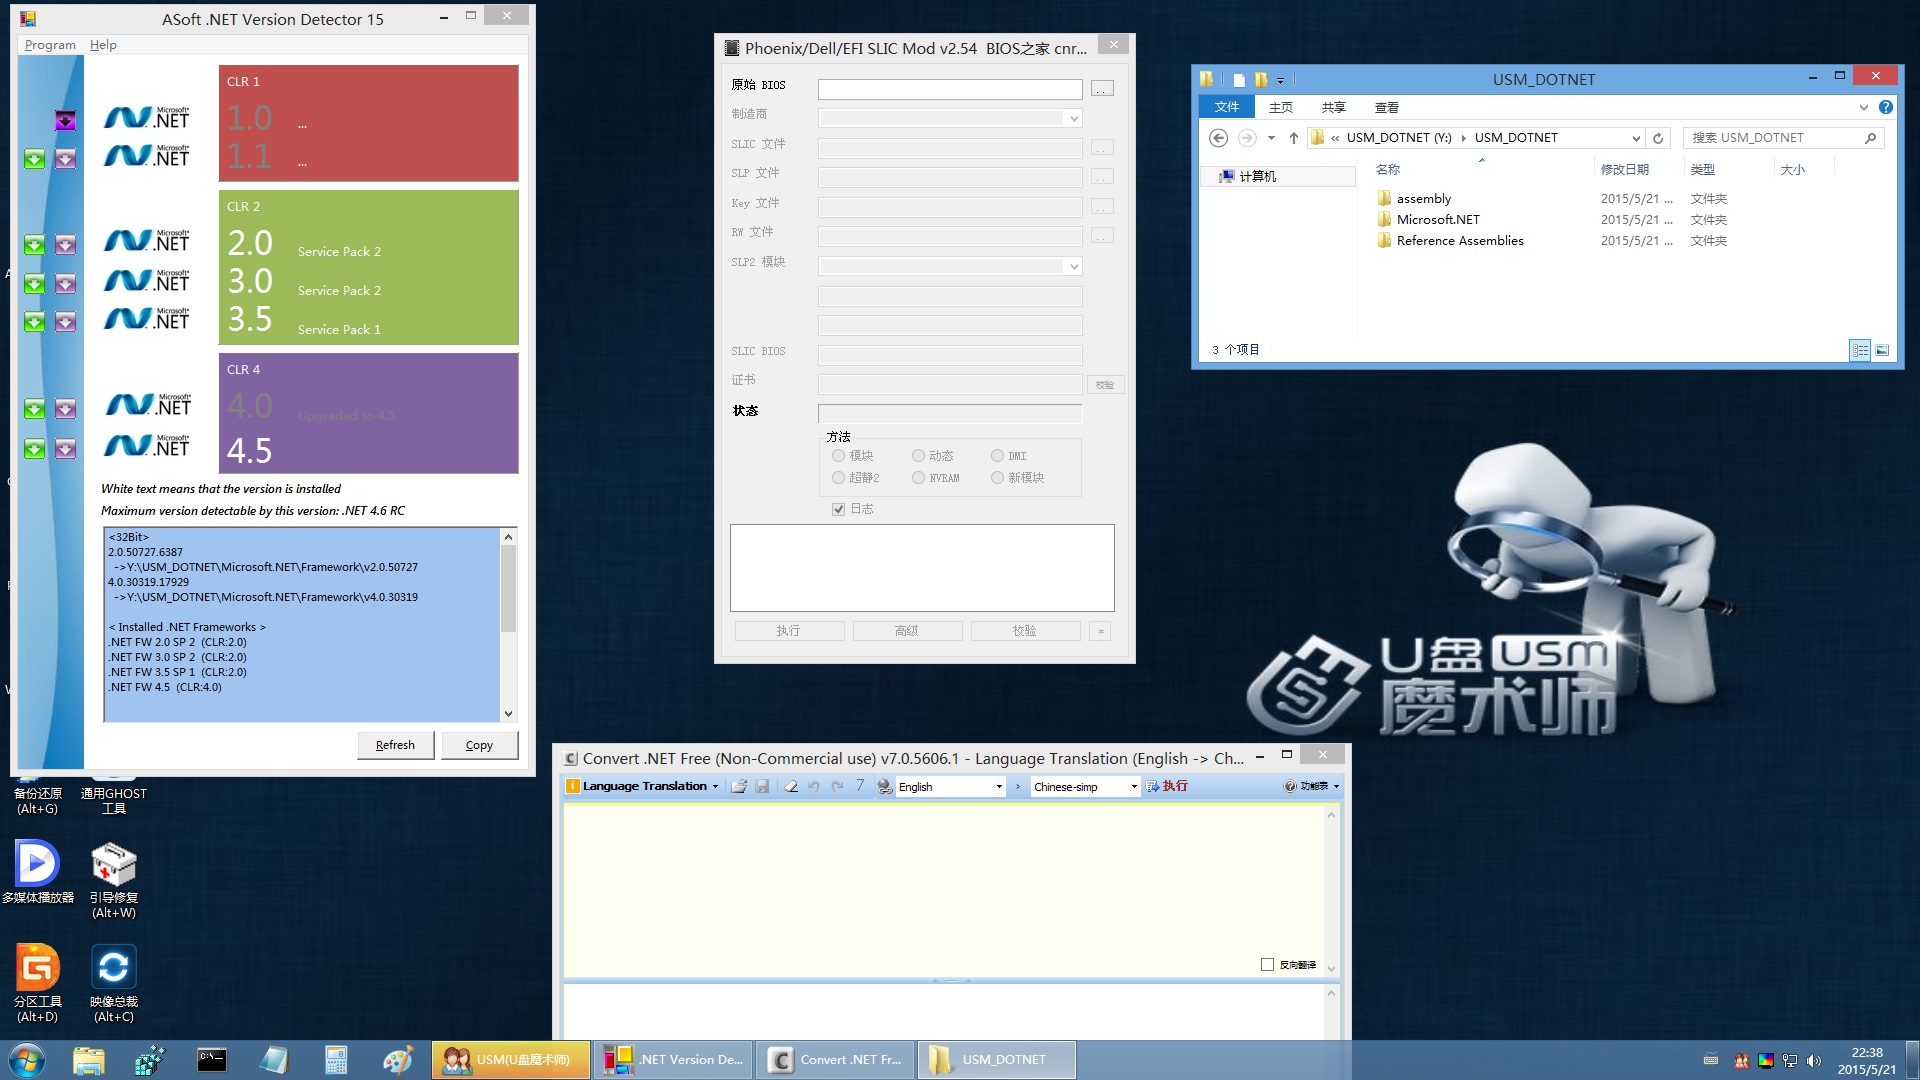Open the 功能表 menu dropdown in Convert .NET
The image size is (1920, 1080).
click(1312, 787)
